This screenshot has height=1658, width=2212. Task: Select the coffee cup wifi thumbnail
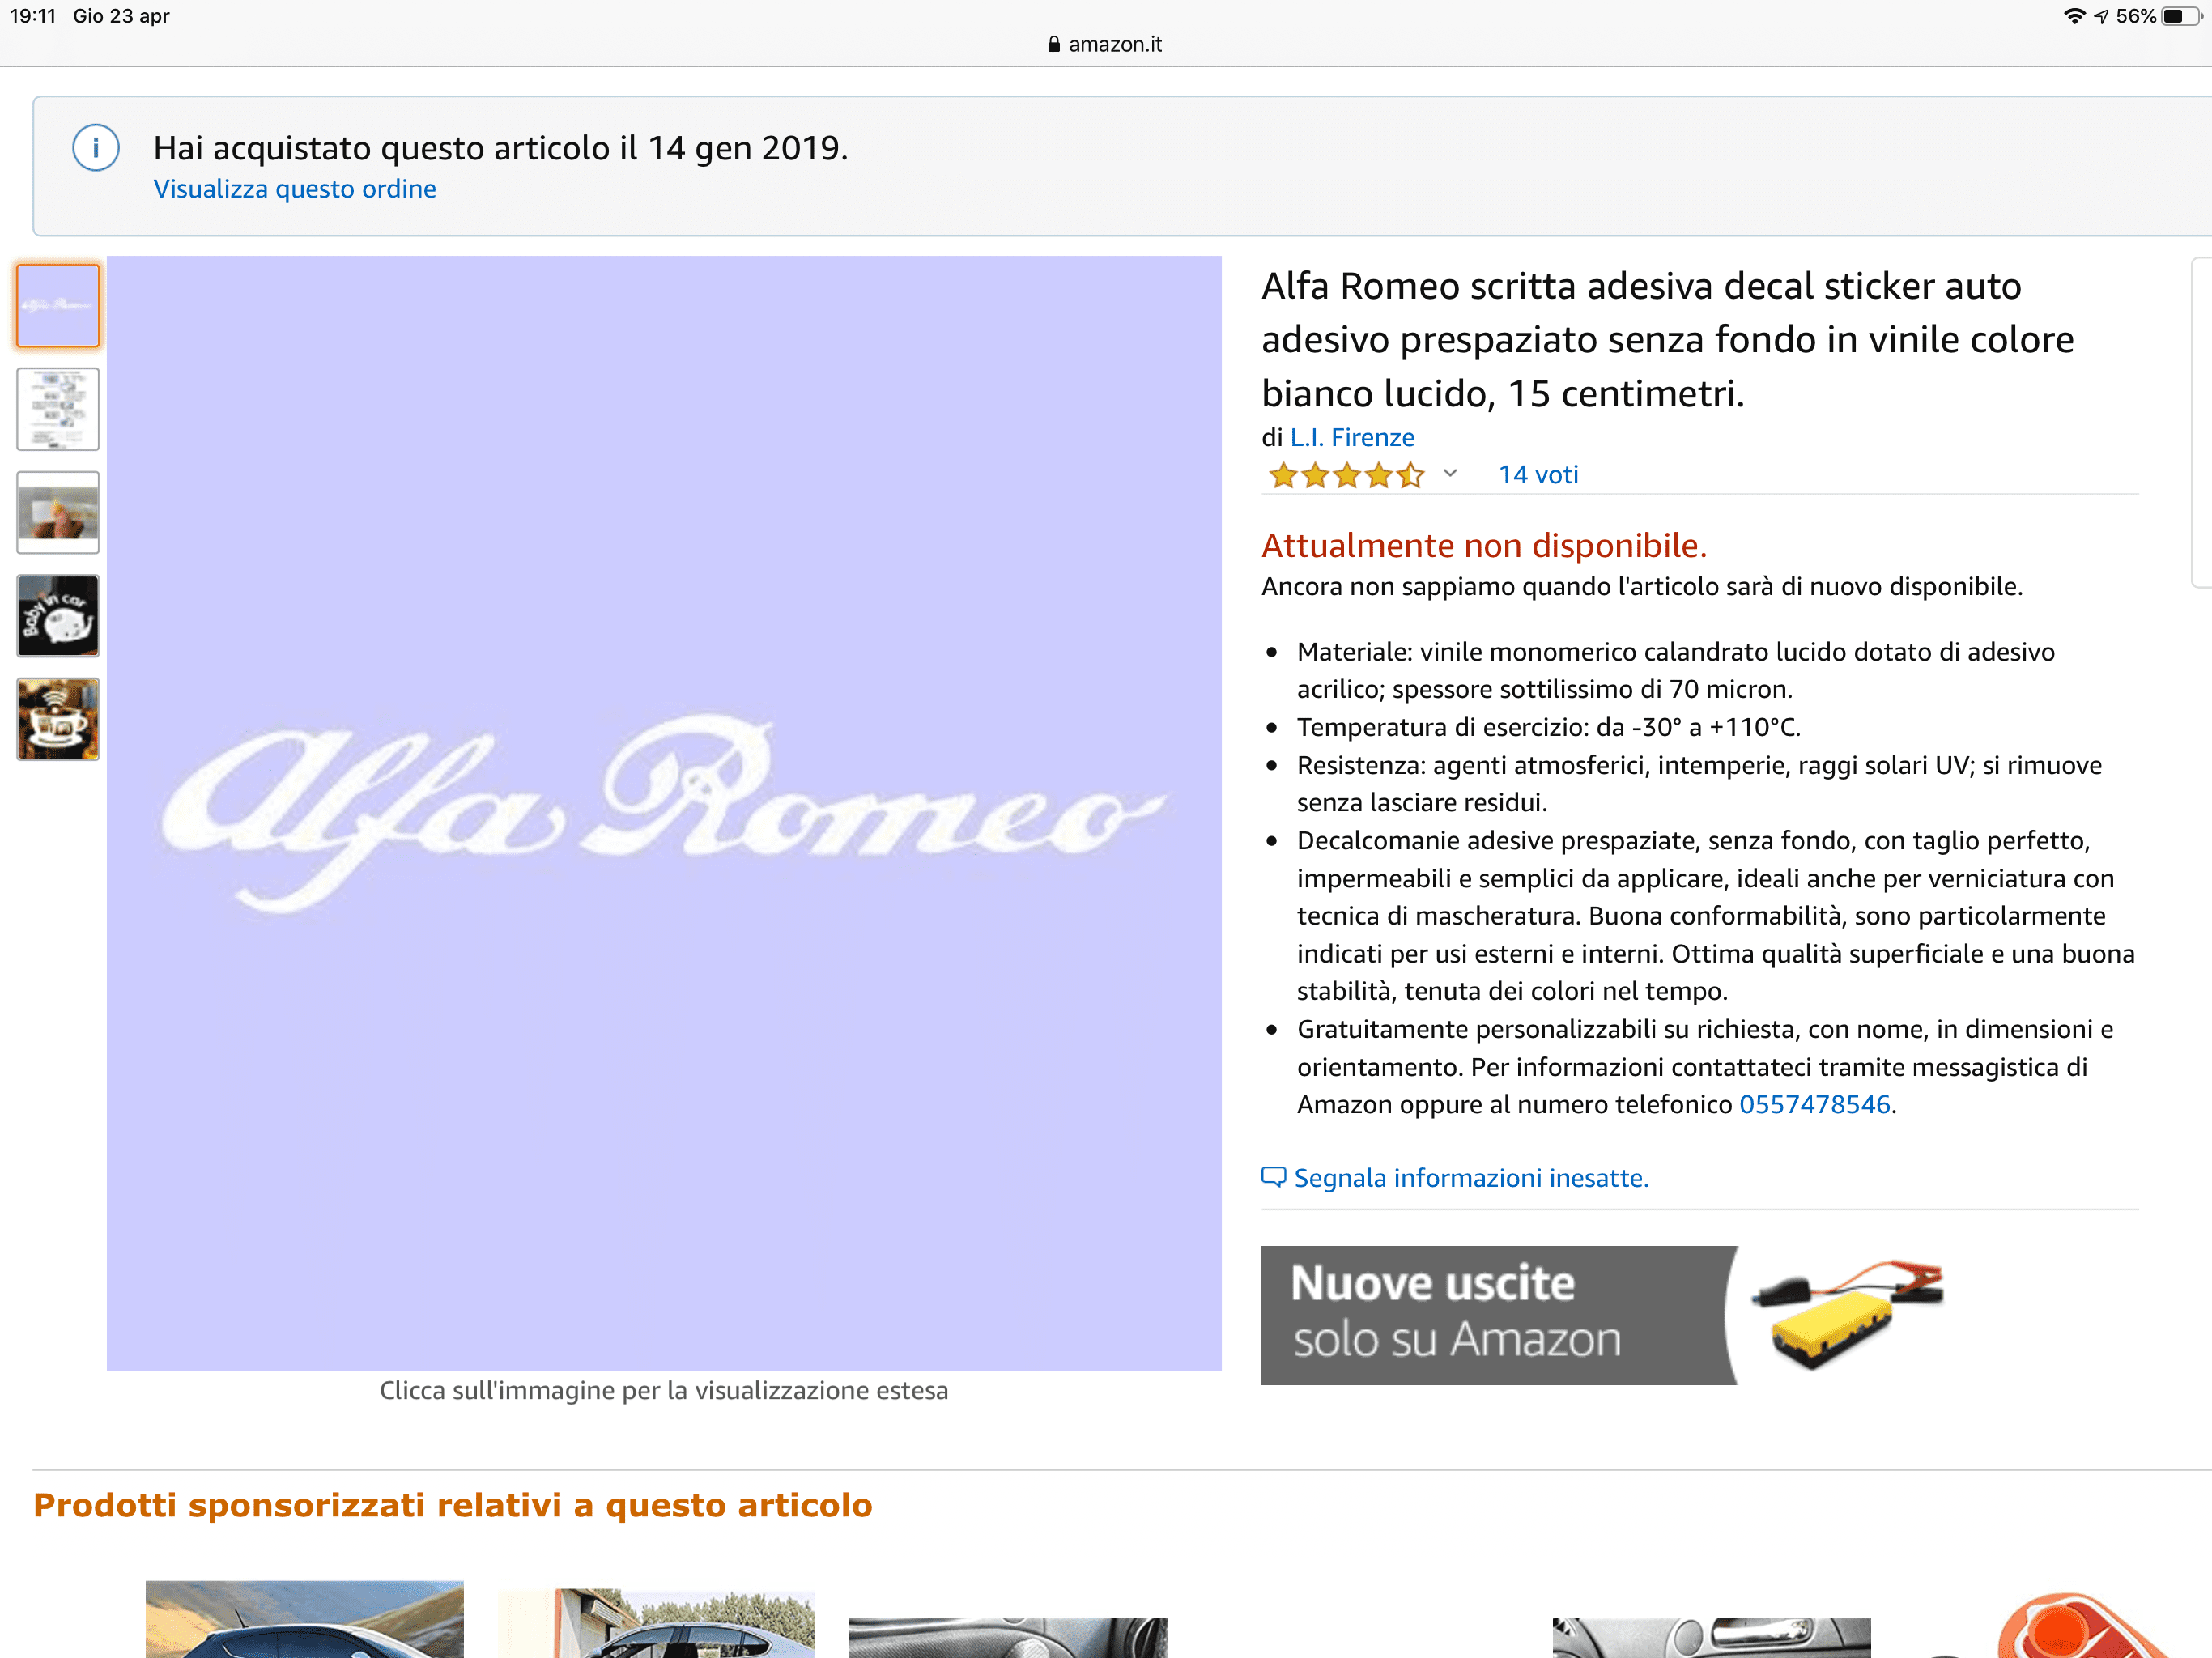[x=58, y=719]
